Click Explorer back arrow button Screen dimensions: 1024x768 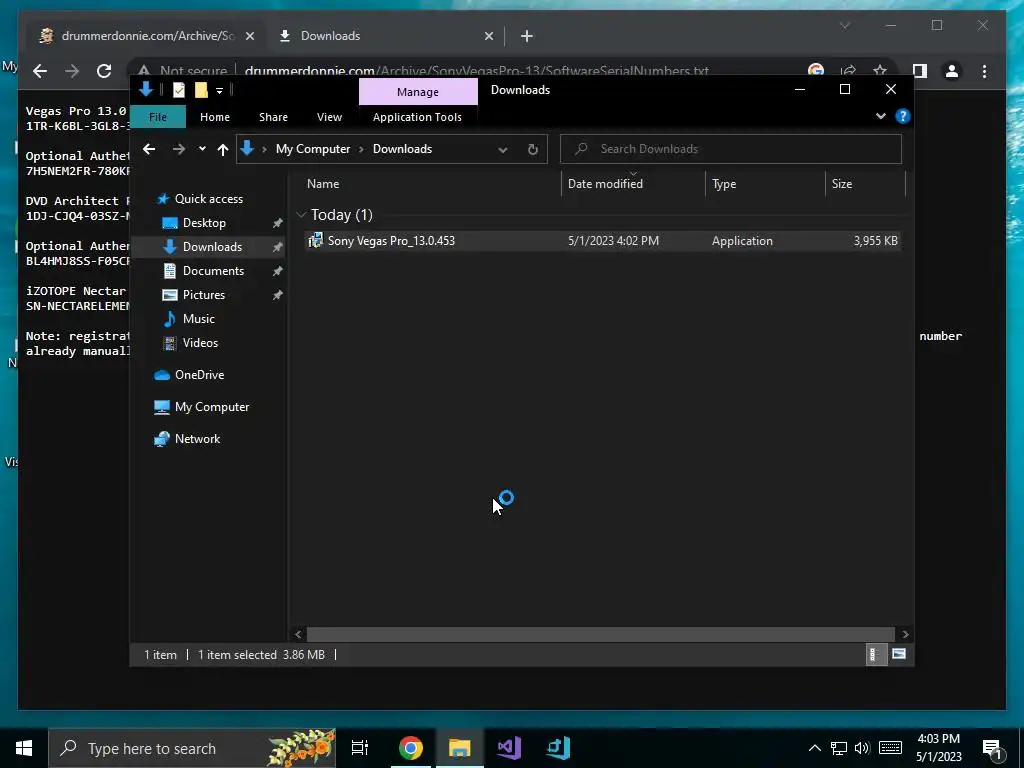pos(149,149)
